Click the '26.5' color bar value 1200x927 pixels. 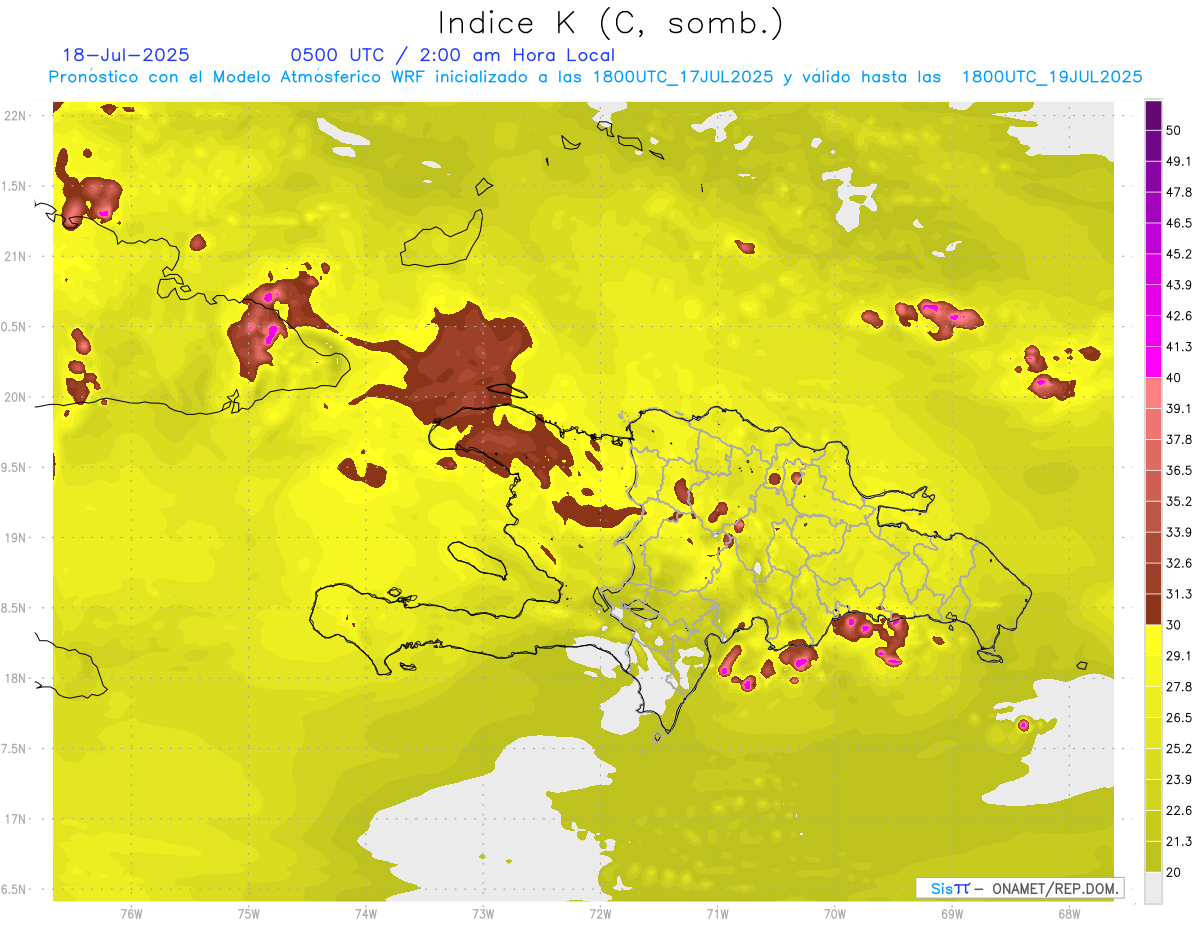(1178, 718)
